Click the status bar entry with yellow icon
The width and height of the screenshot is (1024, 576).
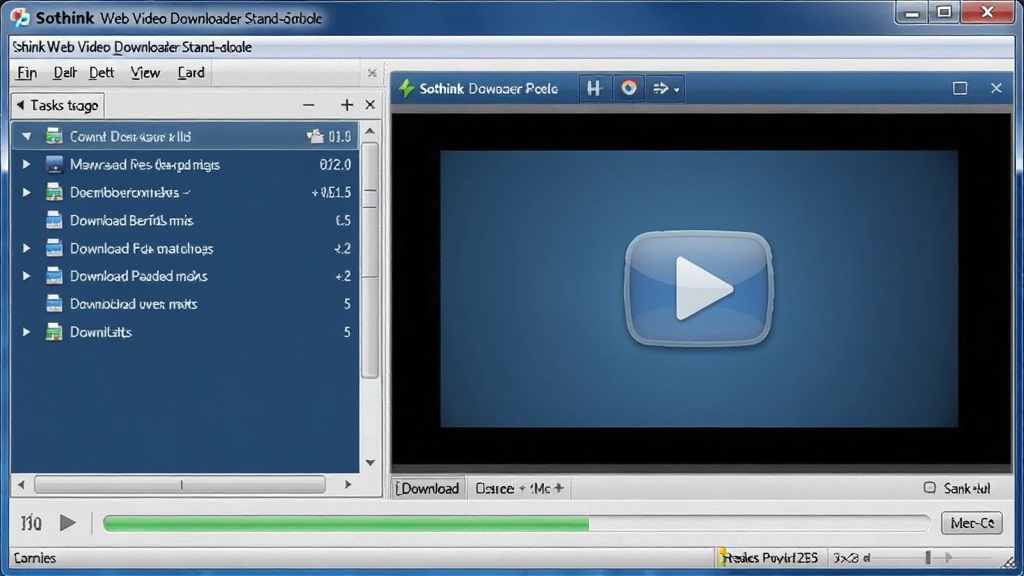(769, 558)
